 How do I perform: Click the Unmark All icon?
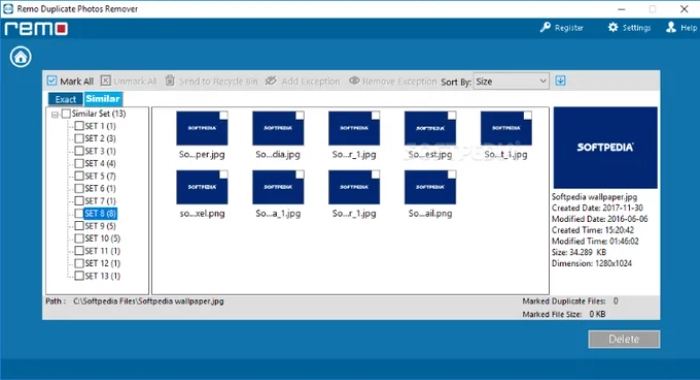[105, 80]
